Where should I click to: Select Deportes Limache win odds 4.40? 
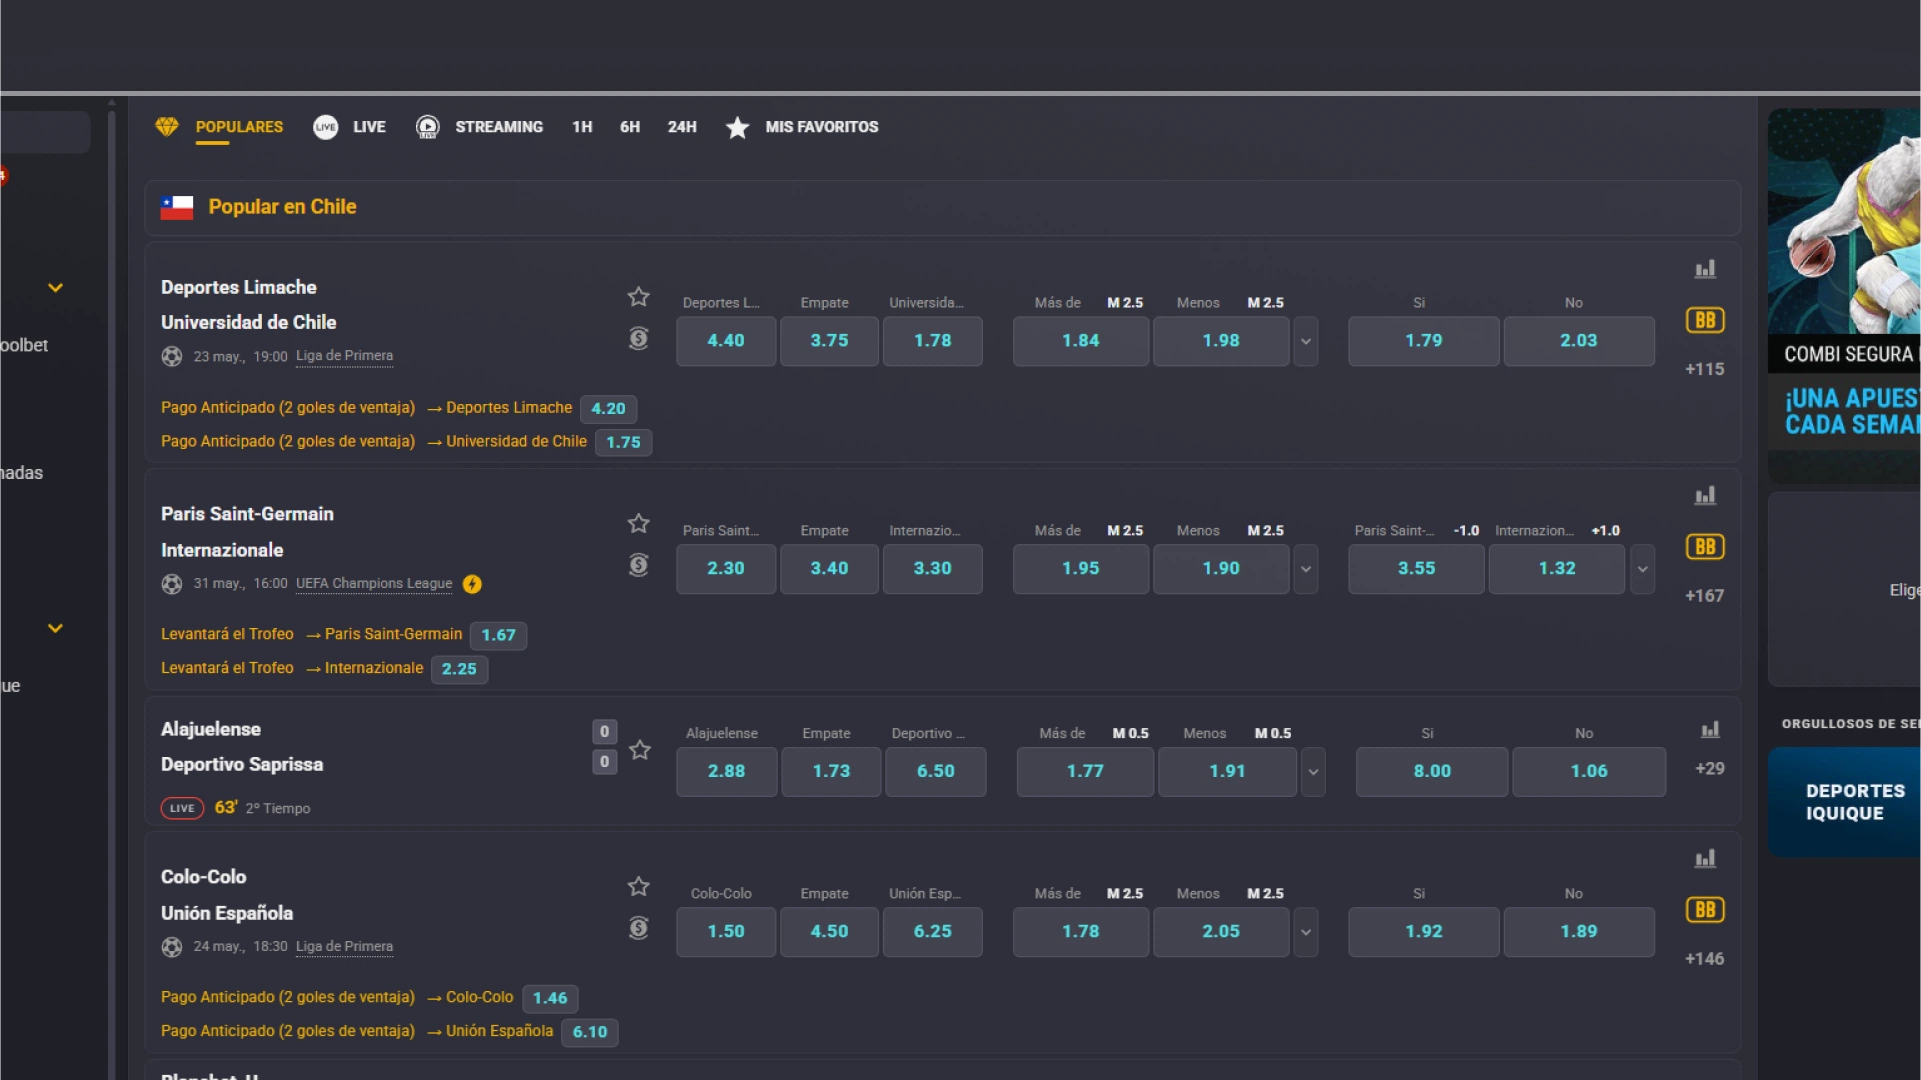point(726,341)
